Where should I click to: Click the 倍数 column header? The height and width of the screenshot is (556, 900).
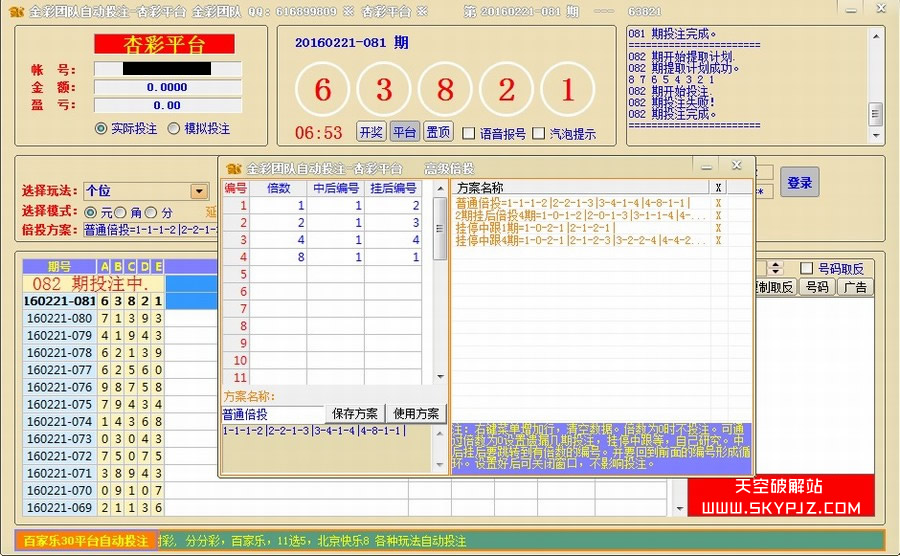[278, 188]
